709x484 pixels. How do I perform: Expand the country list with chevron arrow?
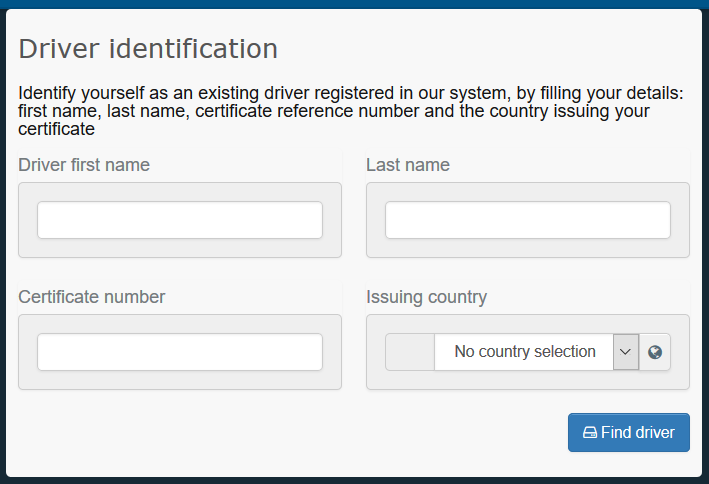tap(626, 352)
